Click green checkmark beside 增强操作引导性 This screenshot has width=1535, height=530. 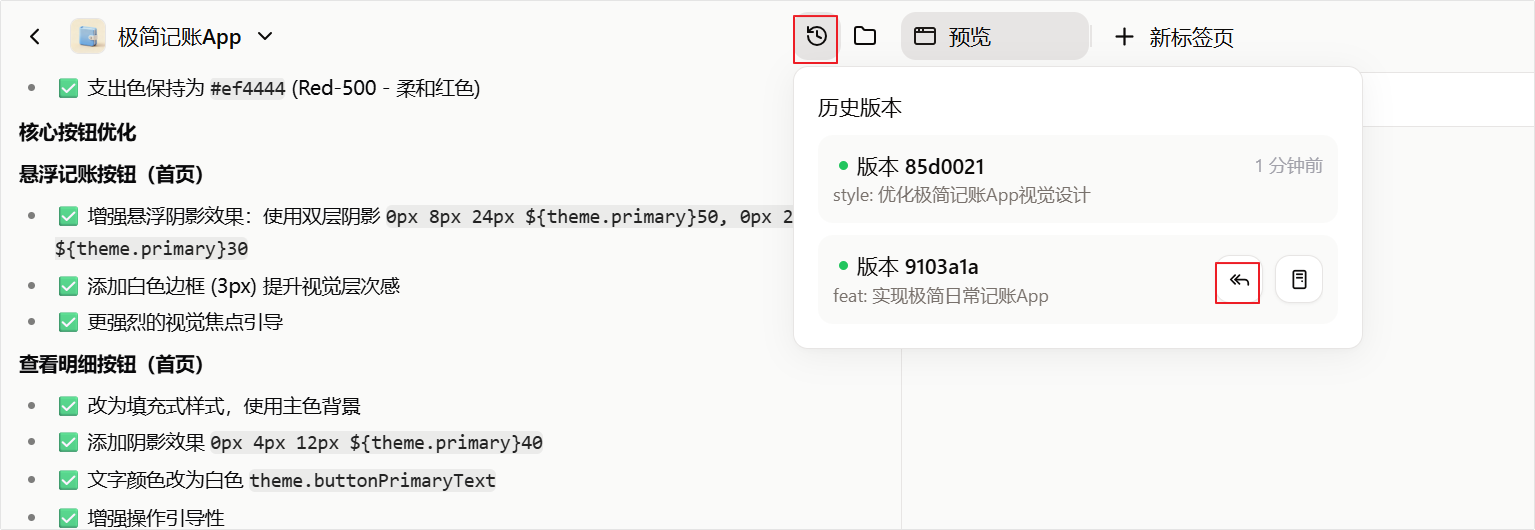(68, 518)
